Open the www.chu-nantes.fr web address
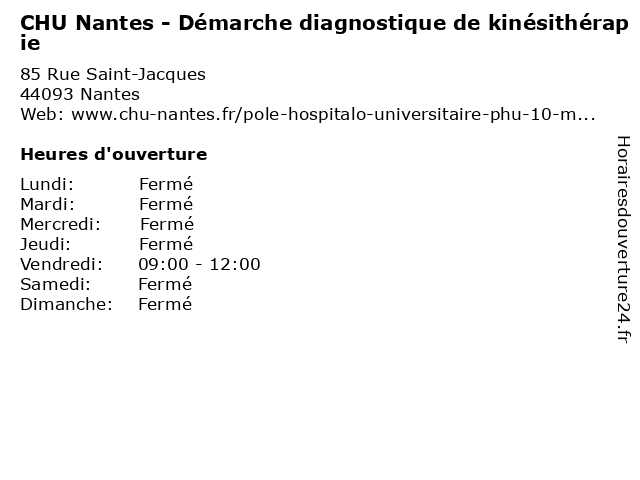Image resolution: width=640 pixels, height=480 pixels. [333, 114]
